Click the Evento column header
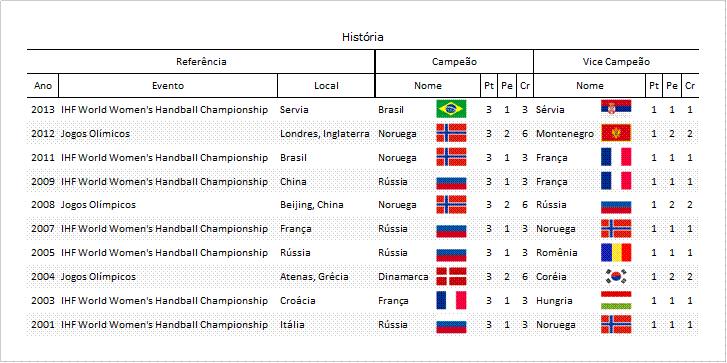The image size is (727, 363). (x=168, y=86)
